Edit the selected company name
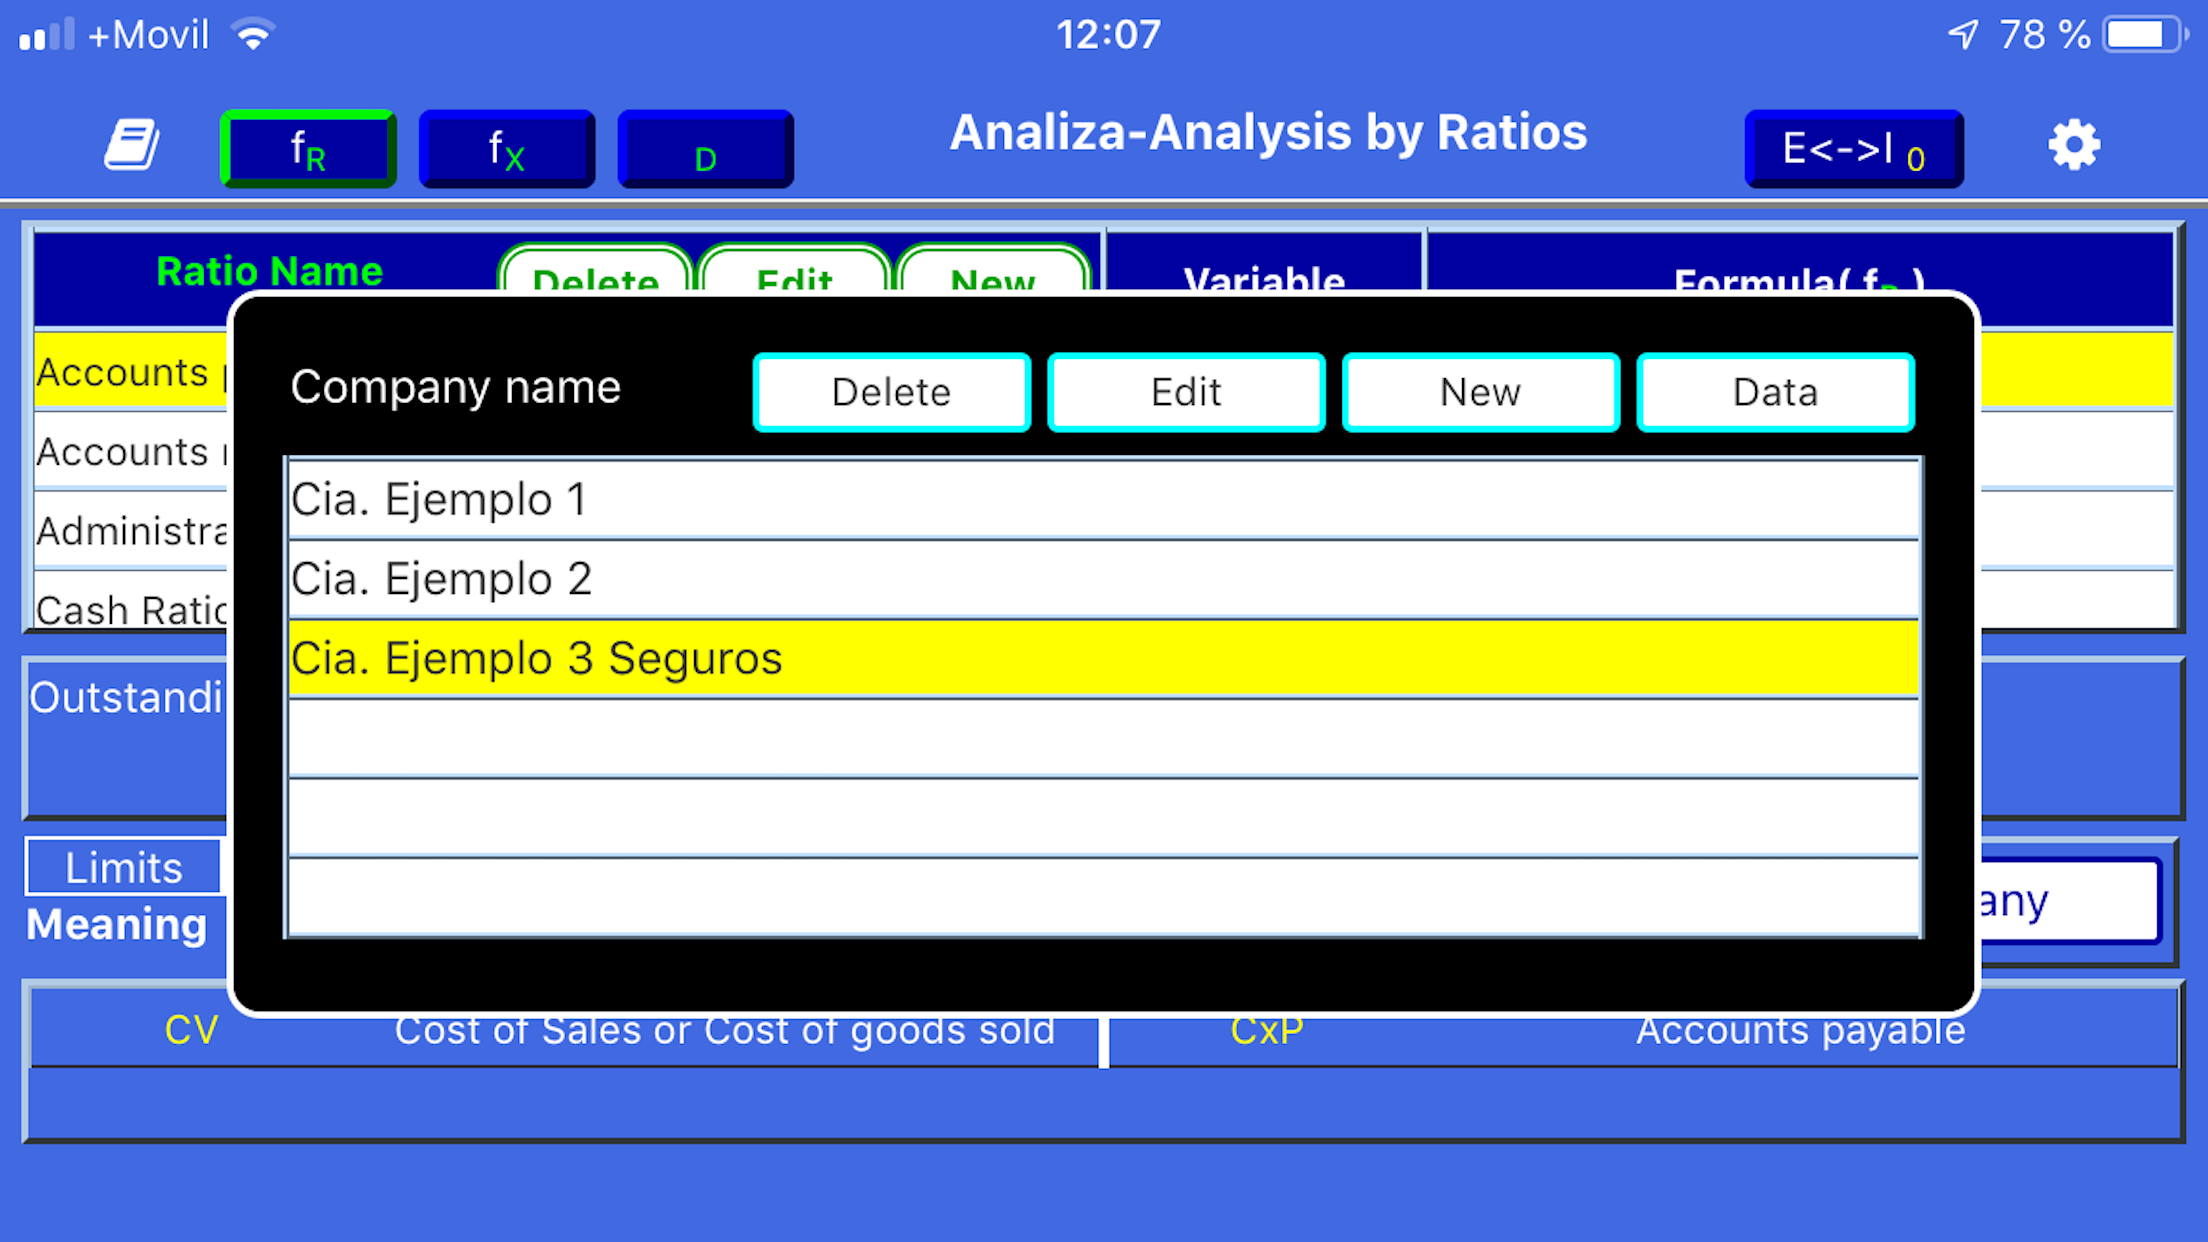 click(1186, 392)
